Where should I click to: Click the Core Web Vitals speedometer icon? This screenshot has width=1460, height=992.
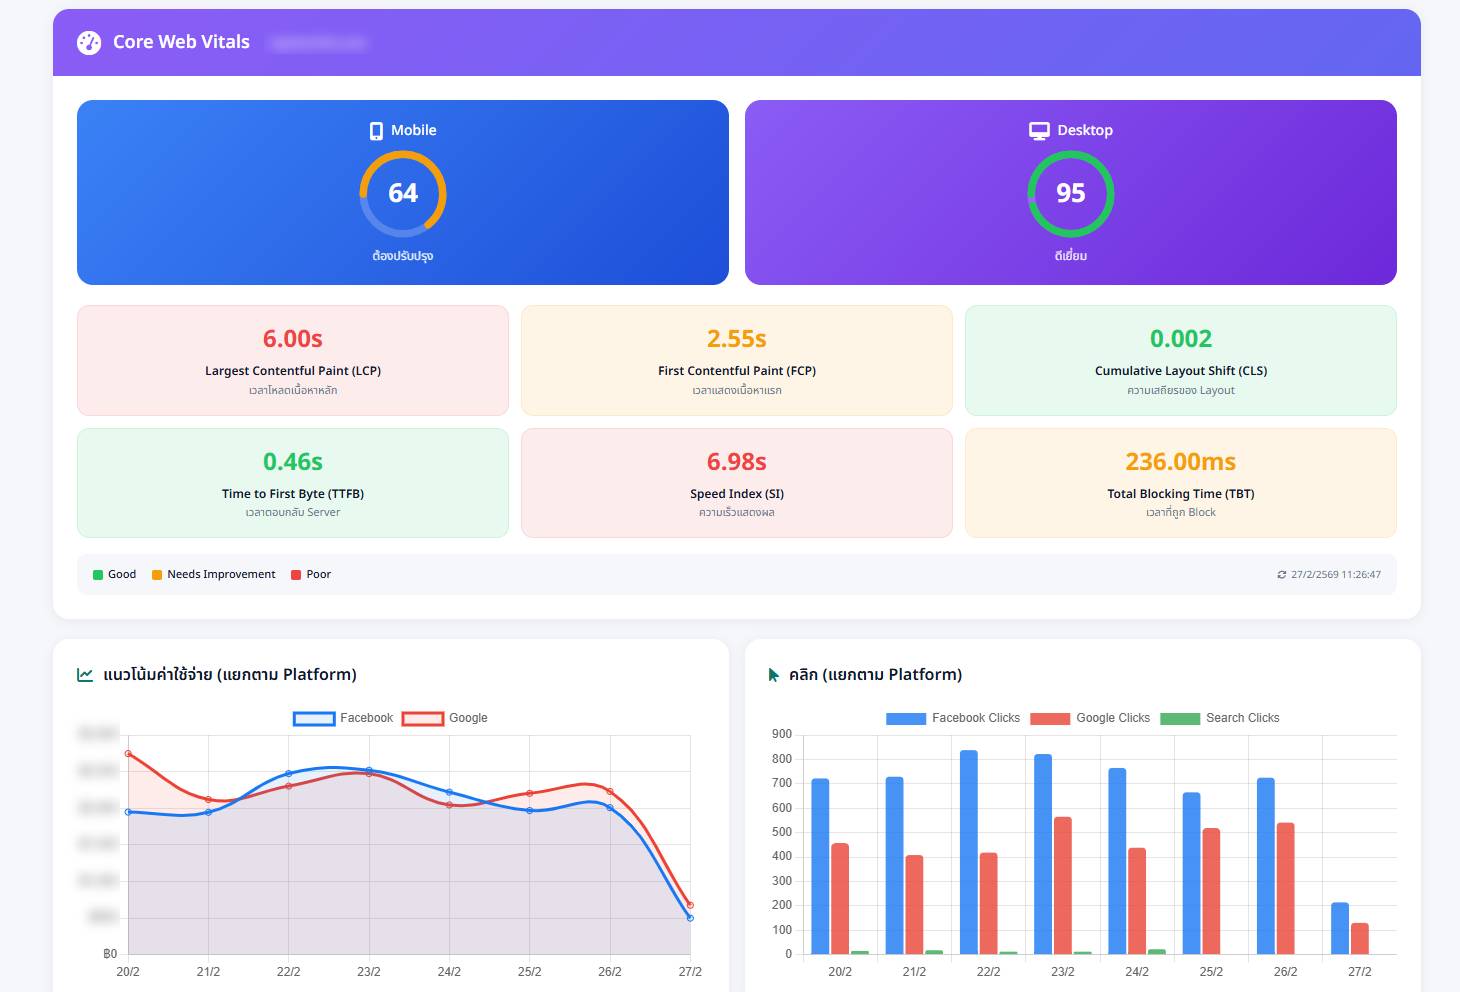click(89, 42)
